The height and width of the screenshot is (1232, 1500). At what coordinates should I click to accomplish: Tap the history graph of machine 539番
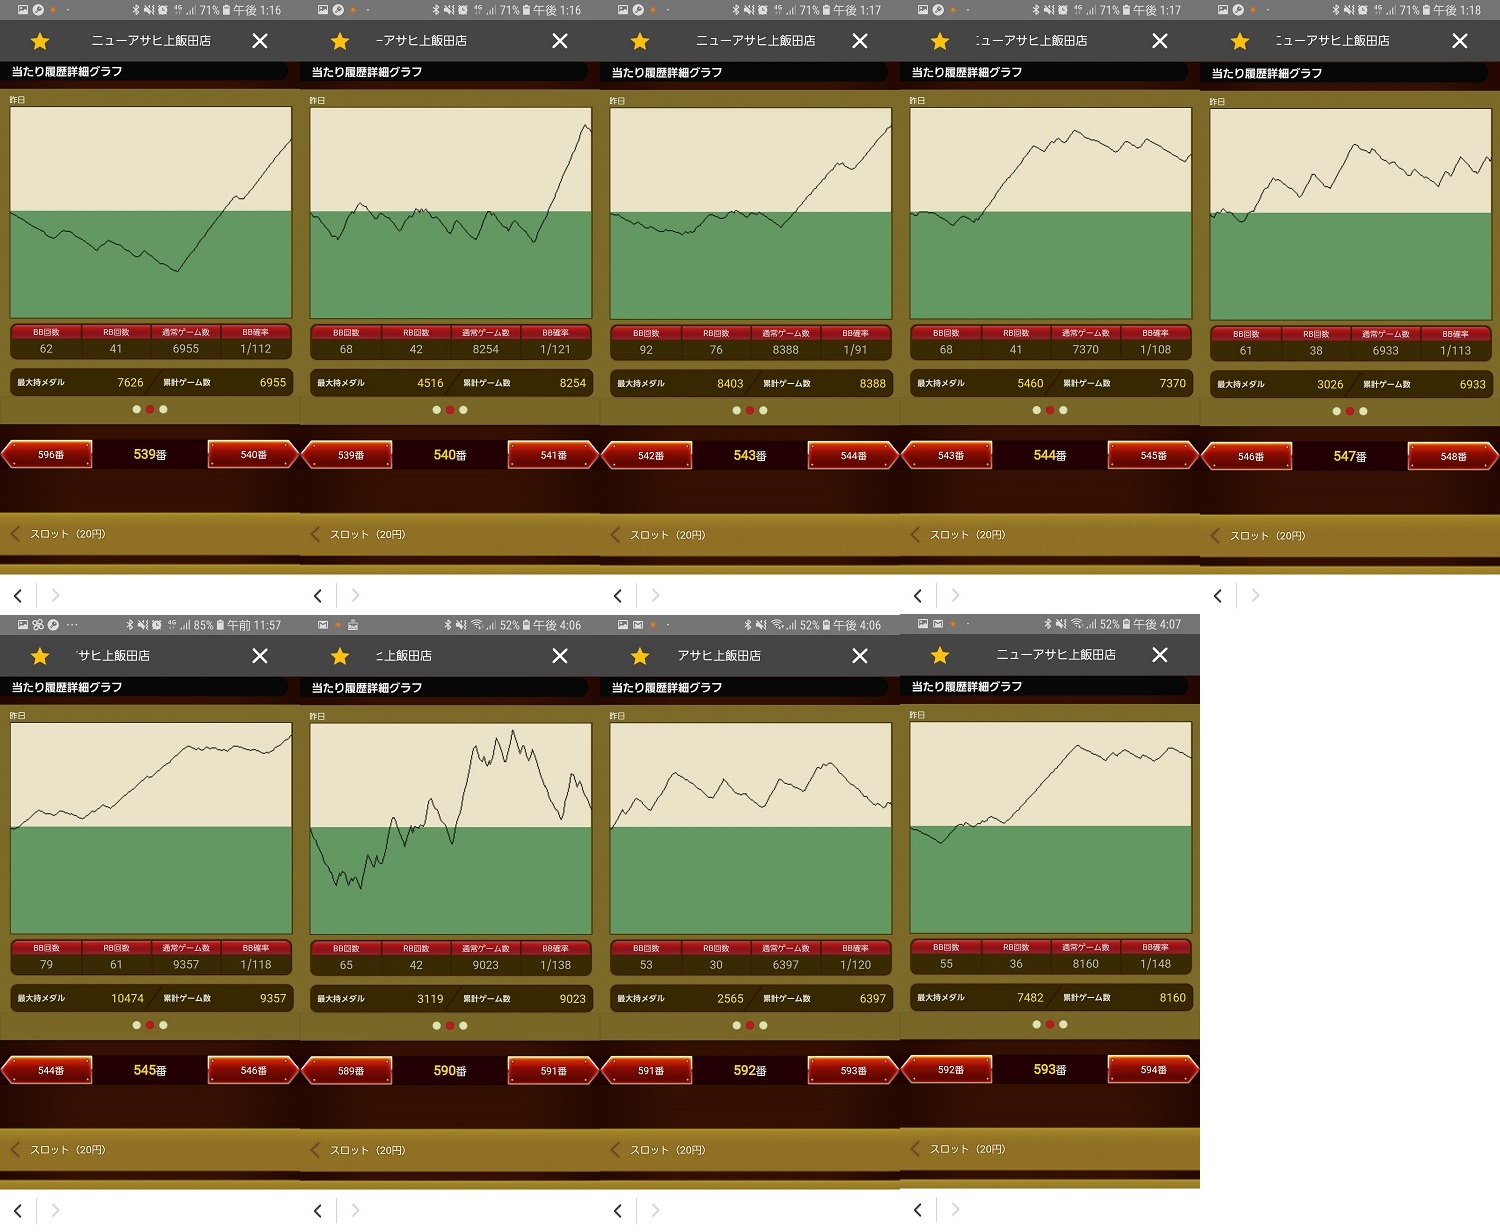click(x=151, y=213)
